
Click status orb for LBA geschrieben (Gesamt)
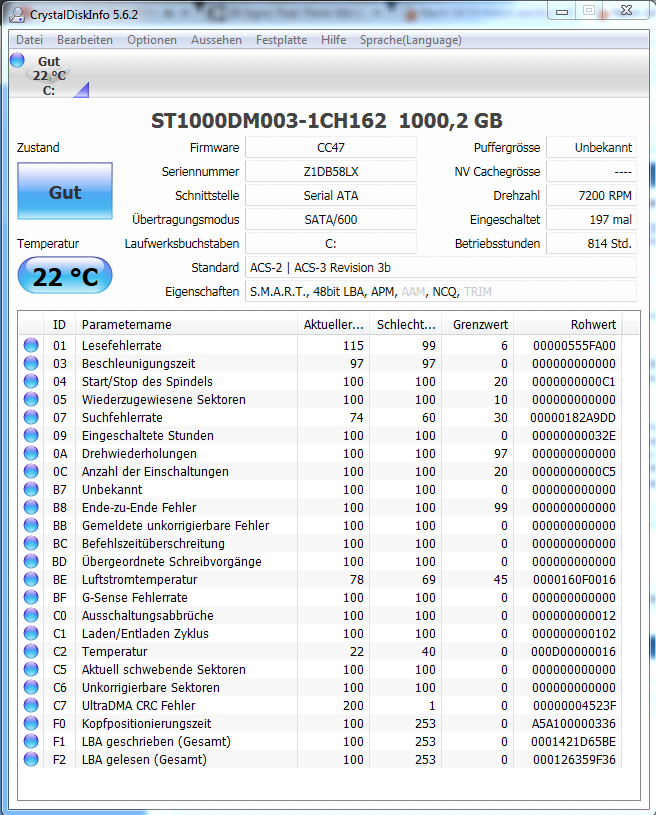(x=31, y=741)
